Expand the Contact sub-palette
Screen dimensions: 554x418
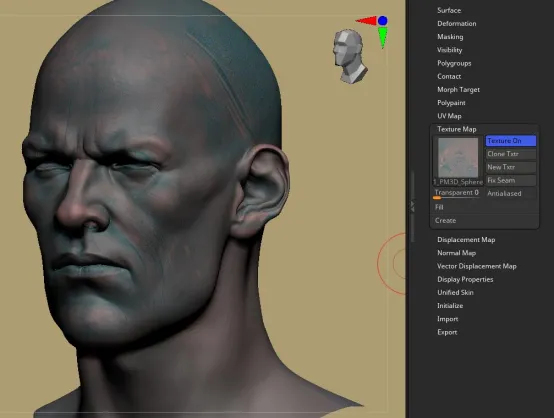click(x=449, y=76)
